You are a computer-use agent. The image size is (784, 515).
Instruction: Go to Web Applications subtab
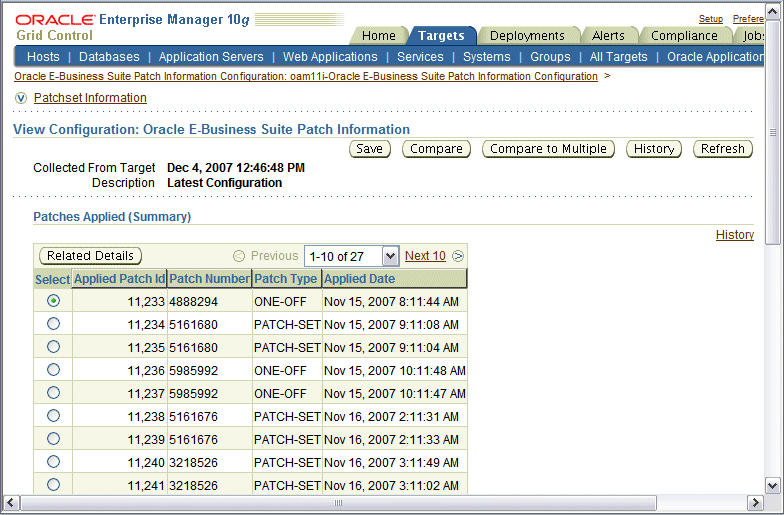click(330, 56)
